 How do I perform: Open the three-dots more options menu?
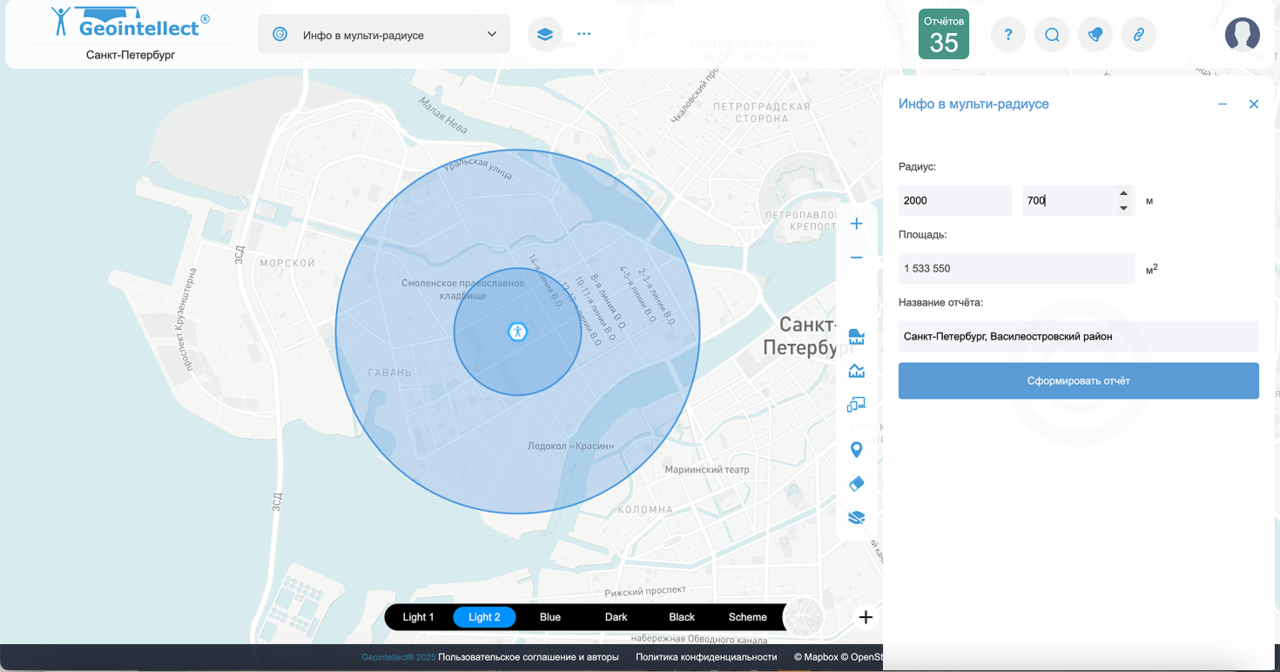pos(584,34)
